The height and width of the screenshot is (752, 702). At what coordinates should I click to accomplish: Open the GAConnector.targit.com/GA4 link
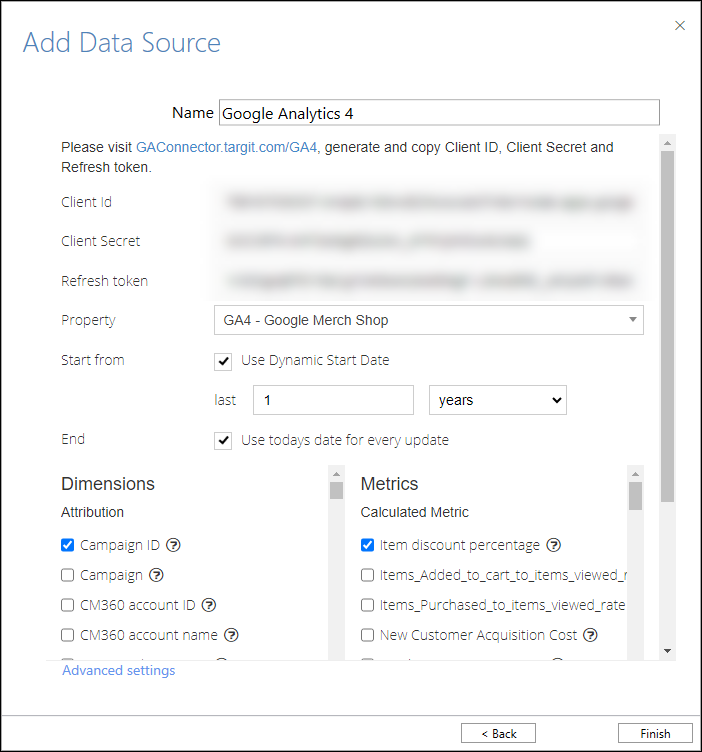coord(226,147)
